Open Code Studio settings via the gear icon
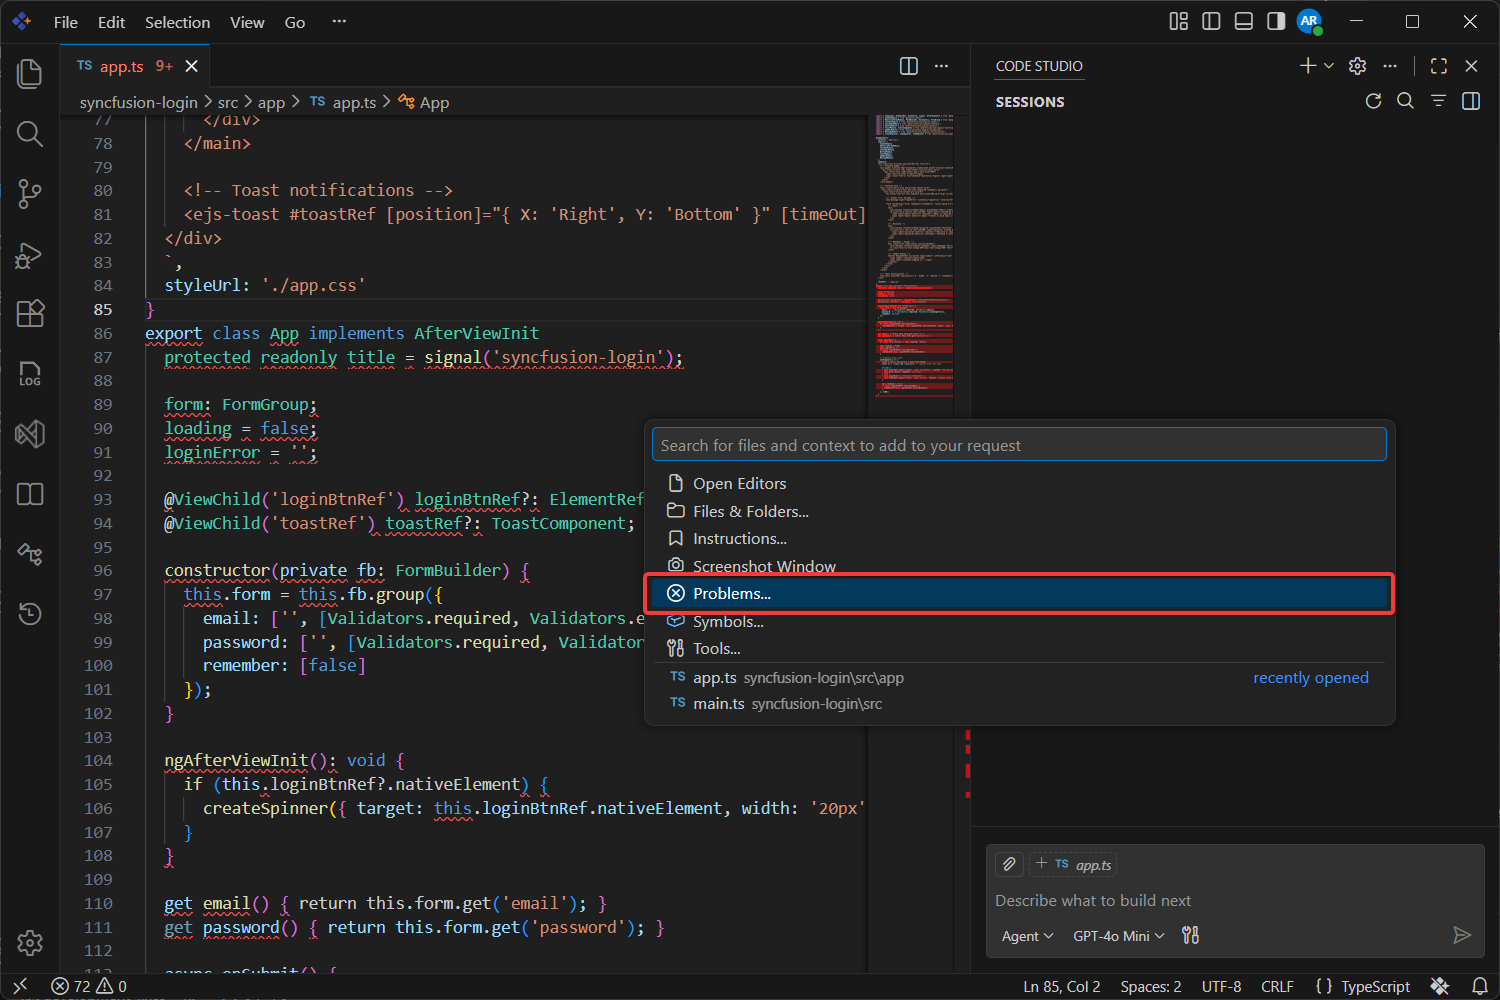The width and height of the screenshot is (1500, 1000). pyautogui.click(x=1356, y=66)
